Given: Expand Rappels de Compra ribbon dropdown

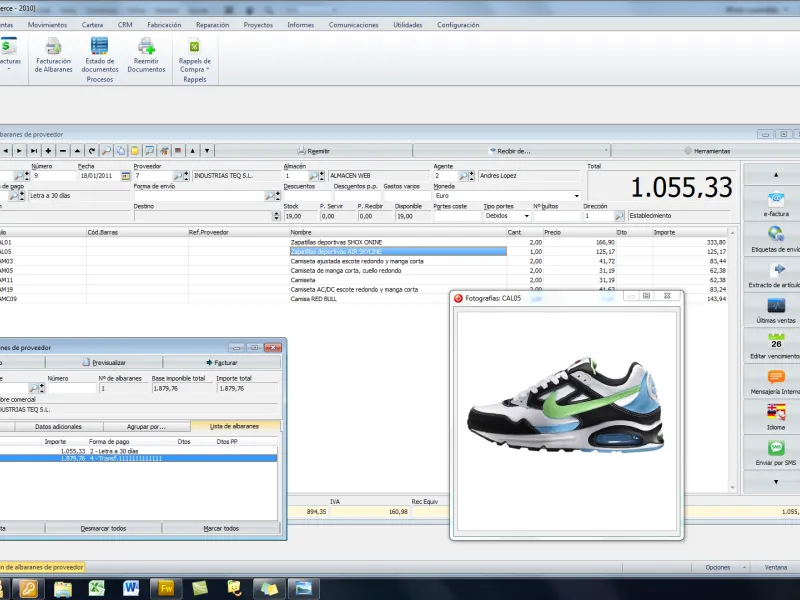Looking at the screenshot, I should click(194, 55).
